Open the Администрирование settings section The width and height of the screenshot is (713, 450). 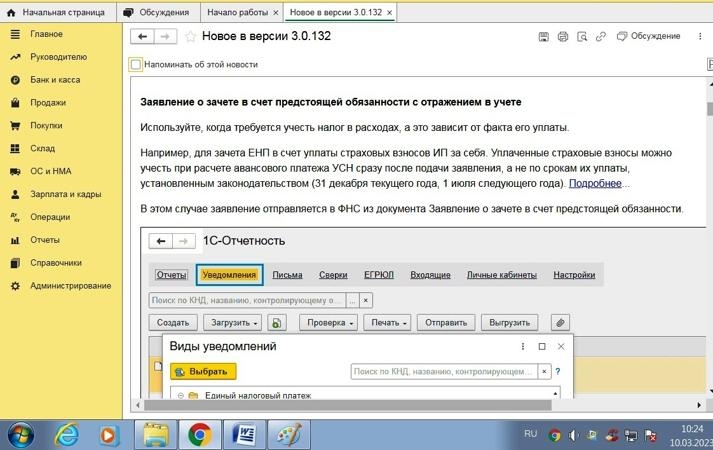[70, 286]
